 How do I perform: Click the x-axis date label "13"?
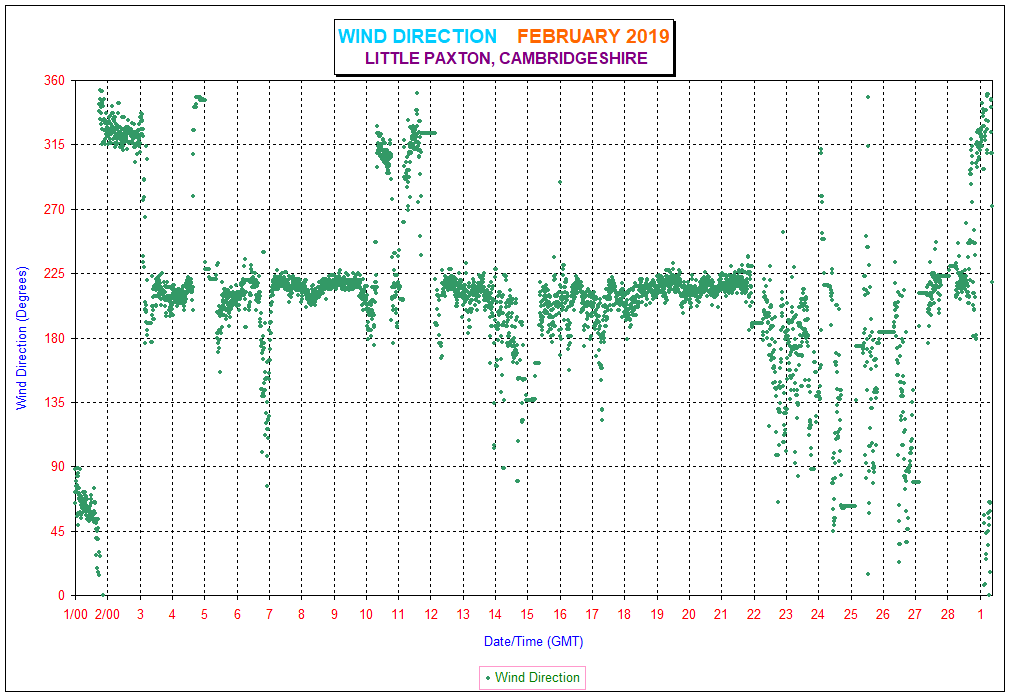pyautogui.click(x=463, y=614)
